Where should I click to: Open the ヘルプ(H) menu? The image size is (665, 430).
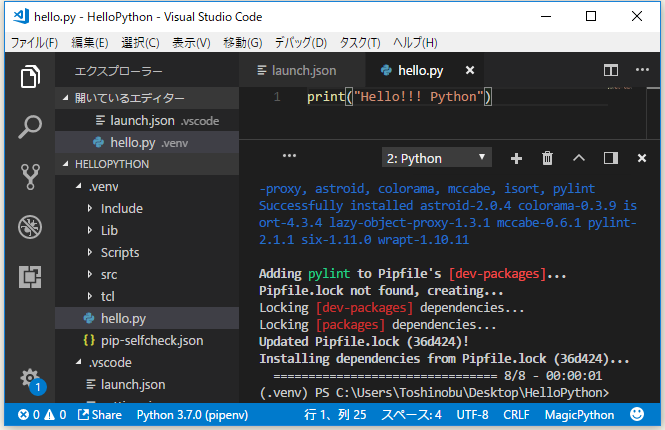(x=415, y=42)
